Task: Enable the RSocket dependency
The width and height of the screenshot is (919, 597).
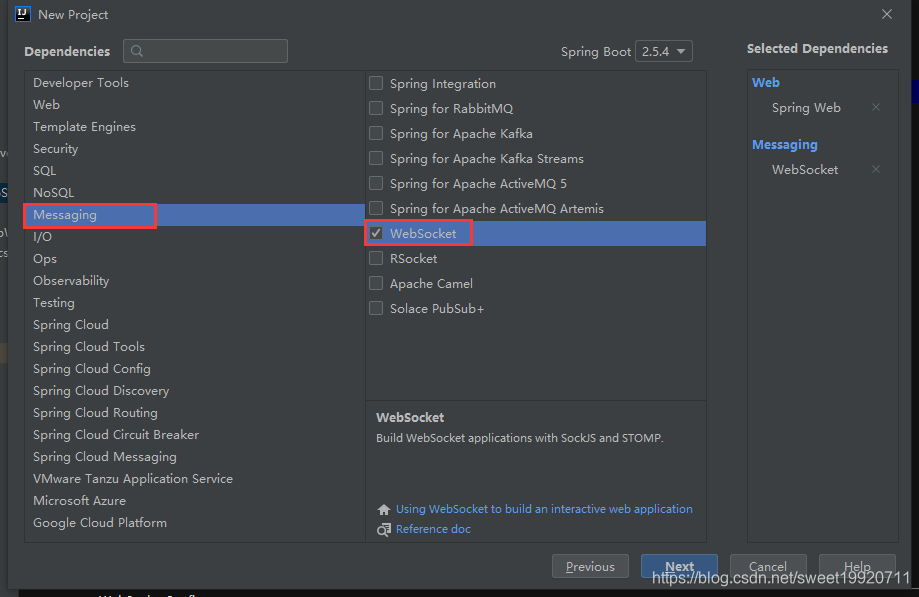Action: click(376, 258)
